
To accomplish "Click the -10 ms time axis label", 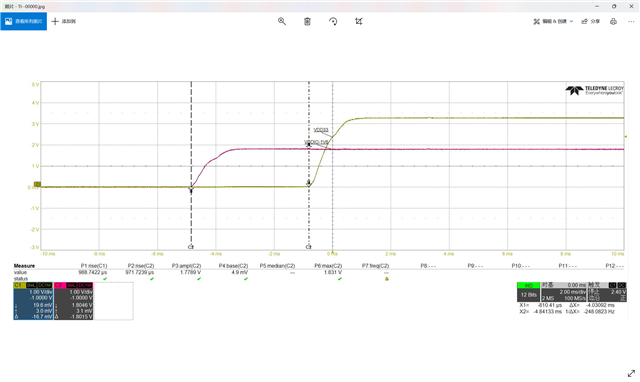I will [48, 254].
